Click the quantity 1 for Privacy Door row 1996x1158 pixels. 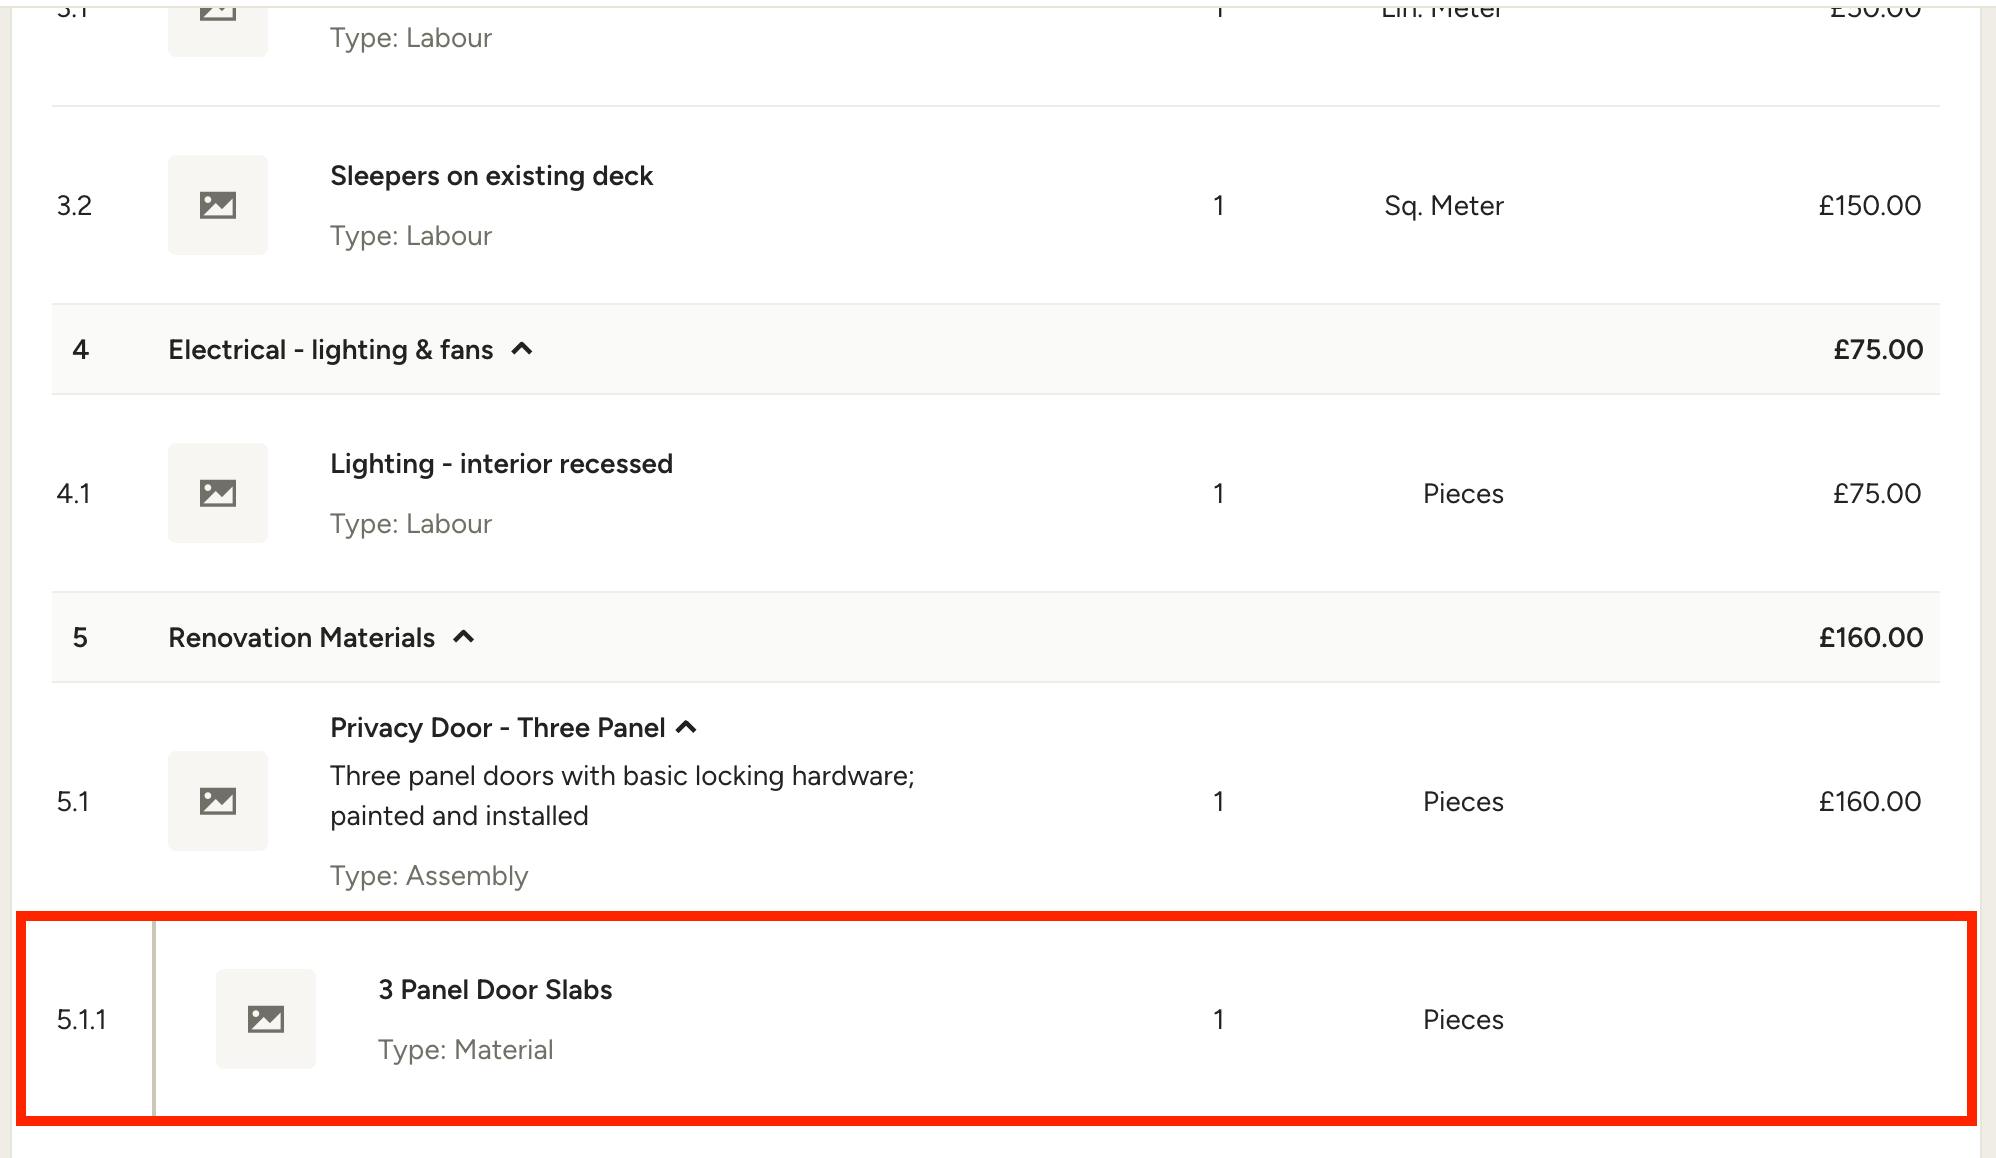pyautogui.click(x=1218, y=802)
